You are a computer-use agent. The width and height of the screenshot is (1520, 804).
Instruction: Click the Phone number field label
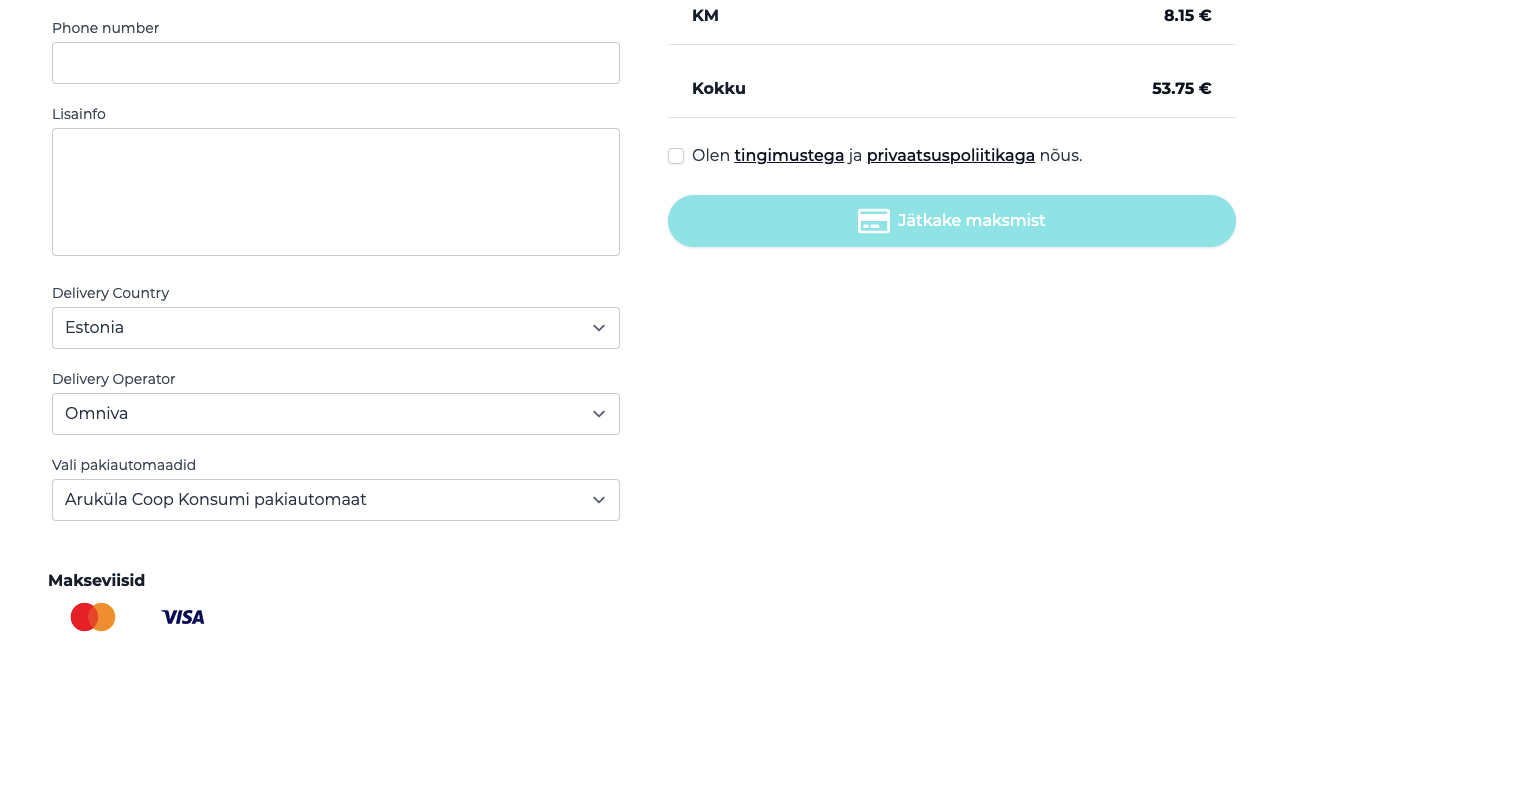coord(105,28)
